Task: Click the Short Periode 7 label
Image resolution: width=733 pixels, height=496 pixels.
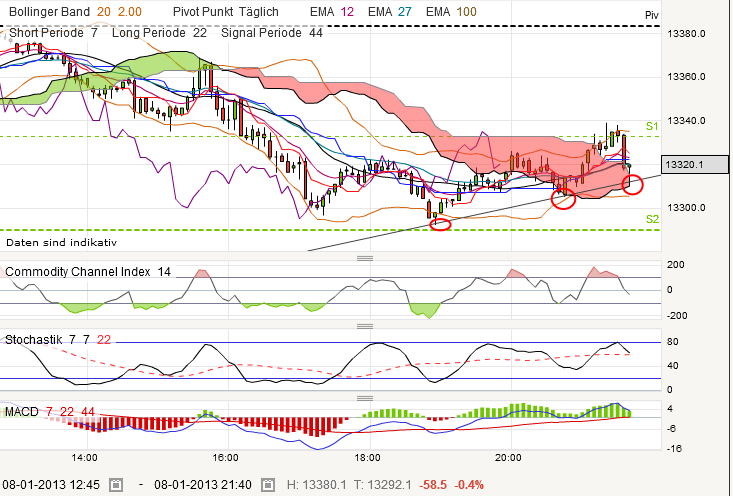Action: [x=53, y=33]
